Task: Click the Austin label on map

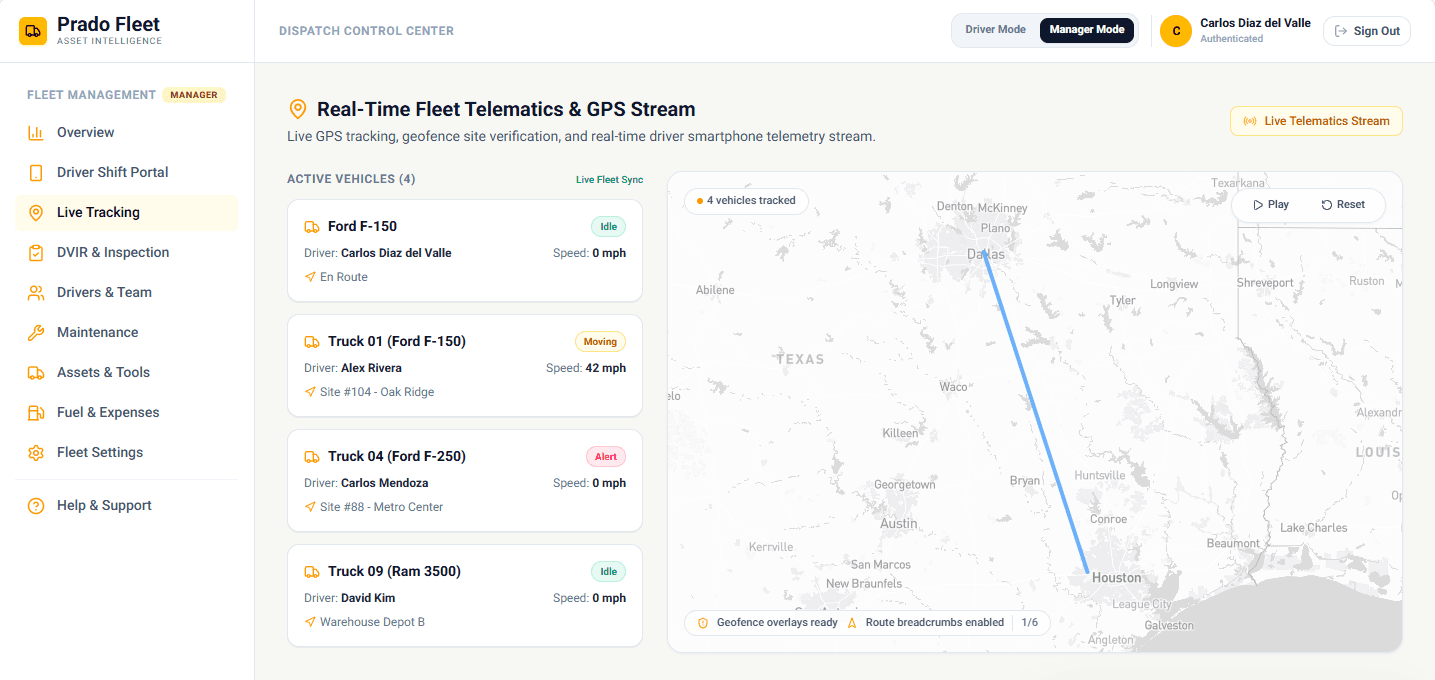Action: (898, 523)
